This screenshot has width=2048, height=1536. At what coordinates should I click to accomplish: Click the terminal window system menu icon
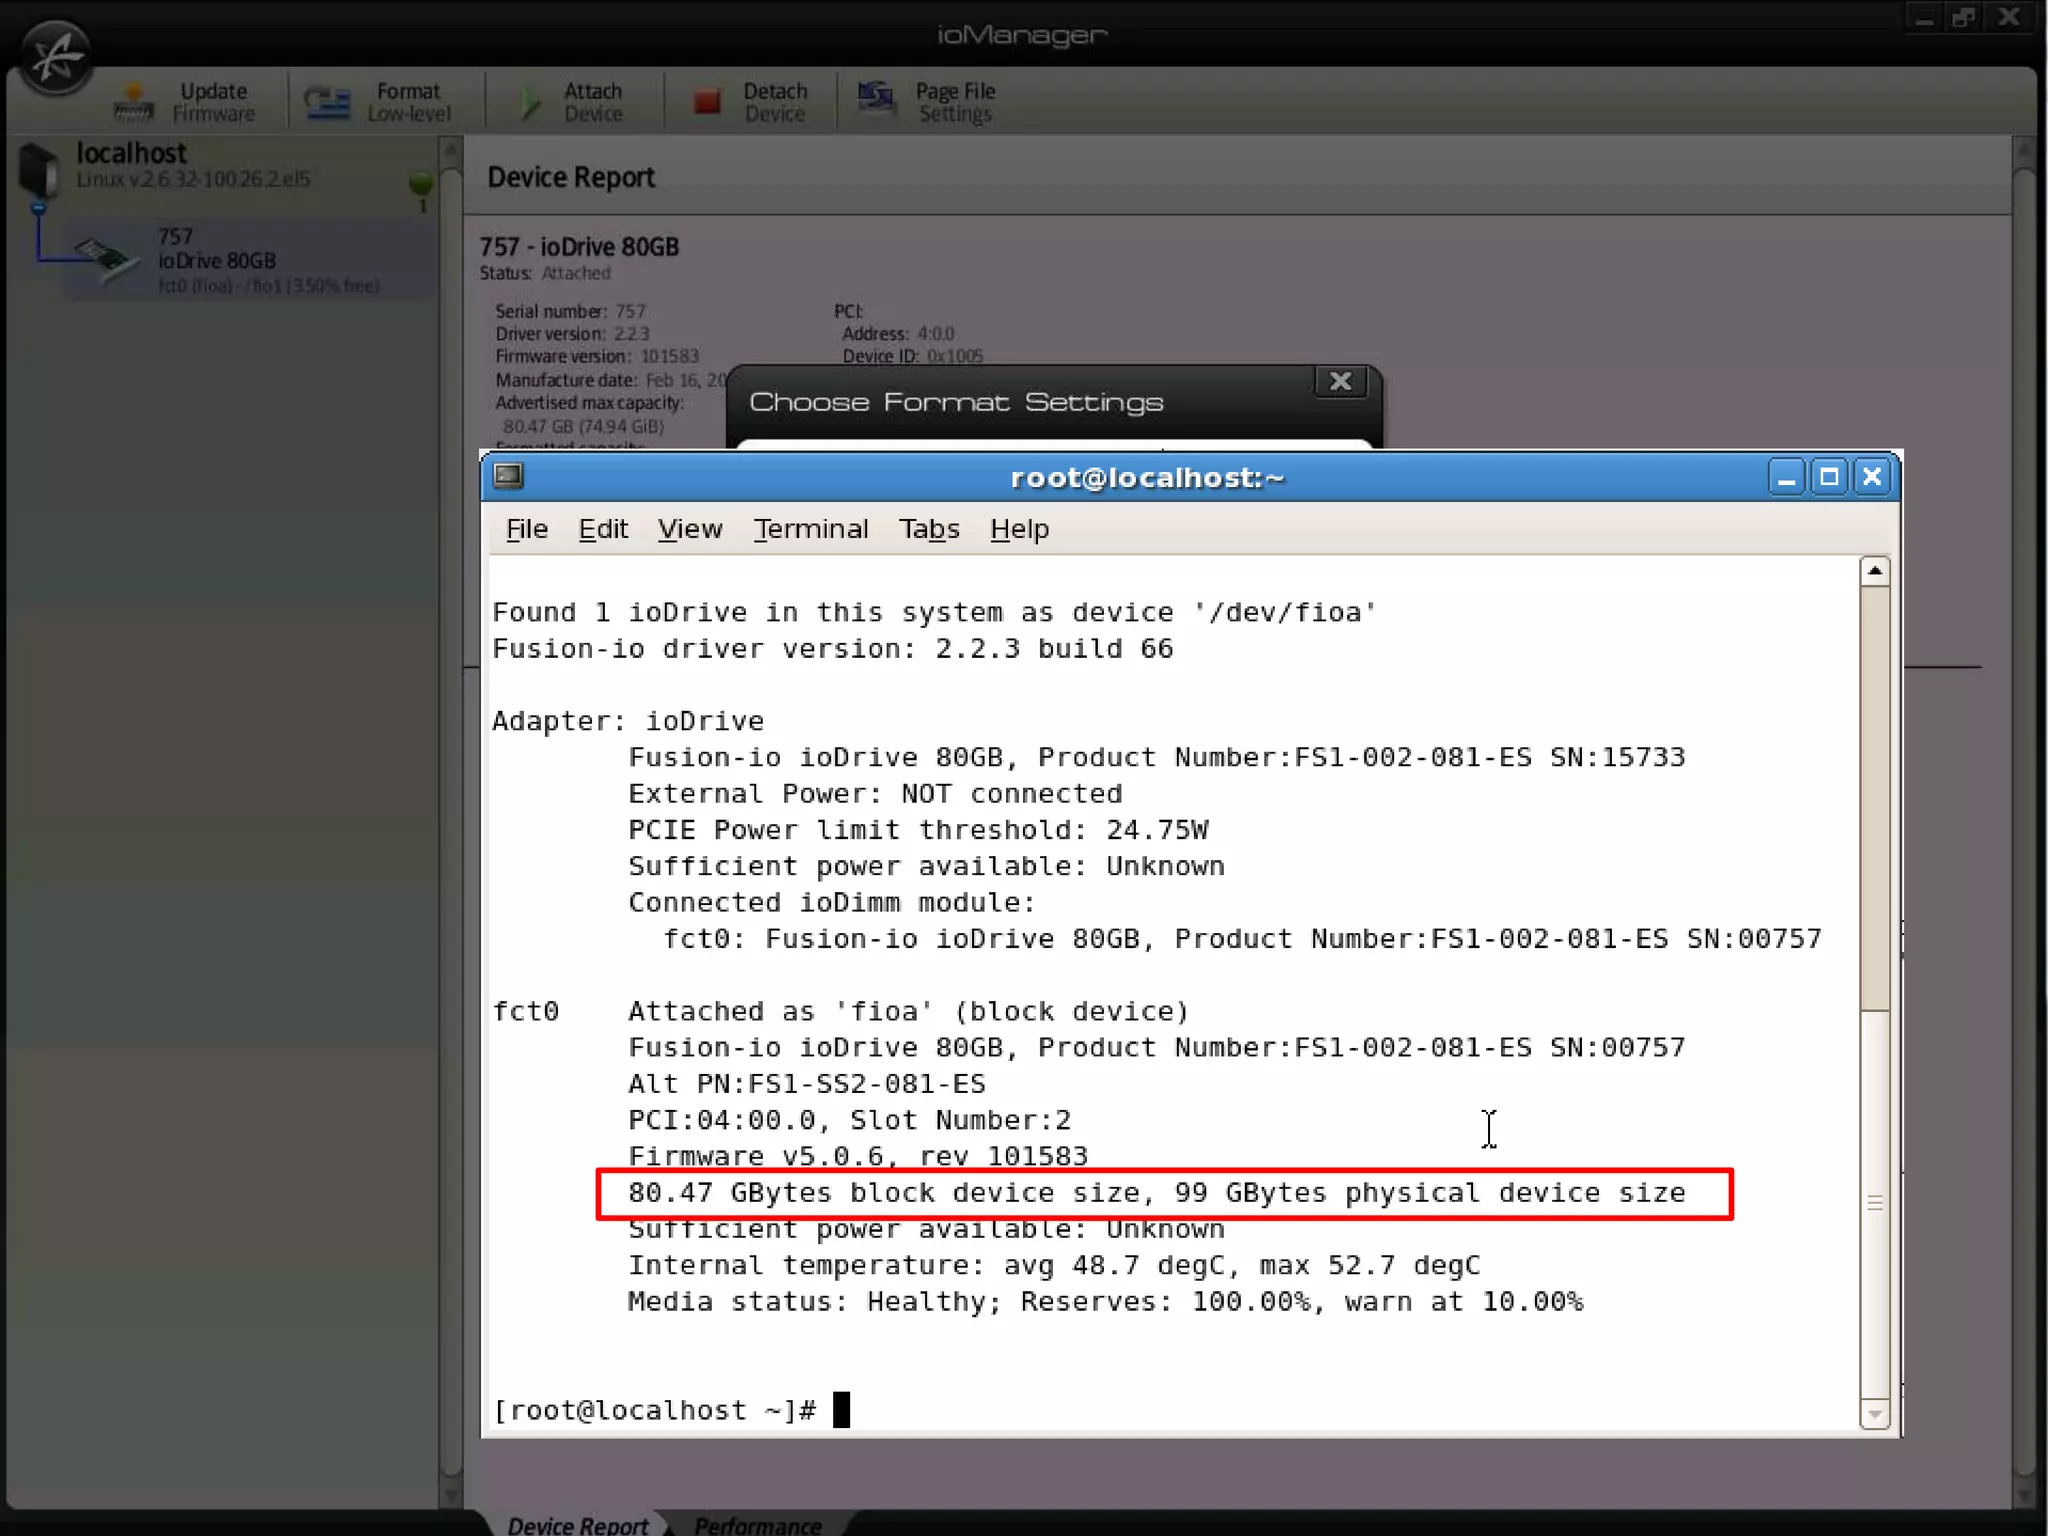508,476
